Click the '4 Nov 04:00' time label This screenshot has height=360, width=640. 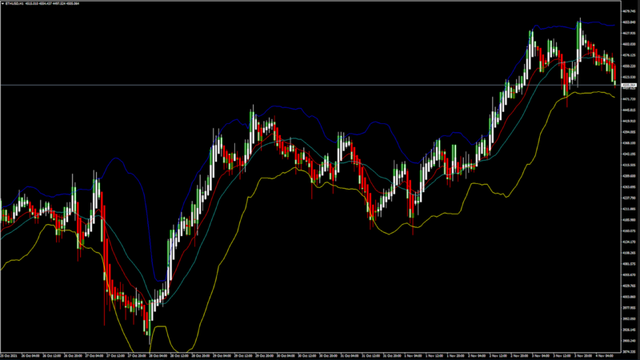coord(604,356)
